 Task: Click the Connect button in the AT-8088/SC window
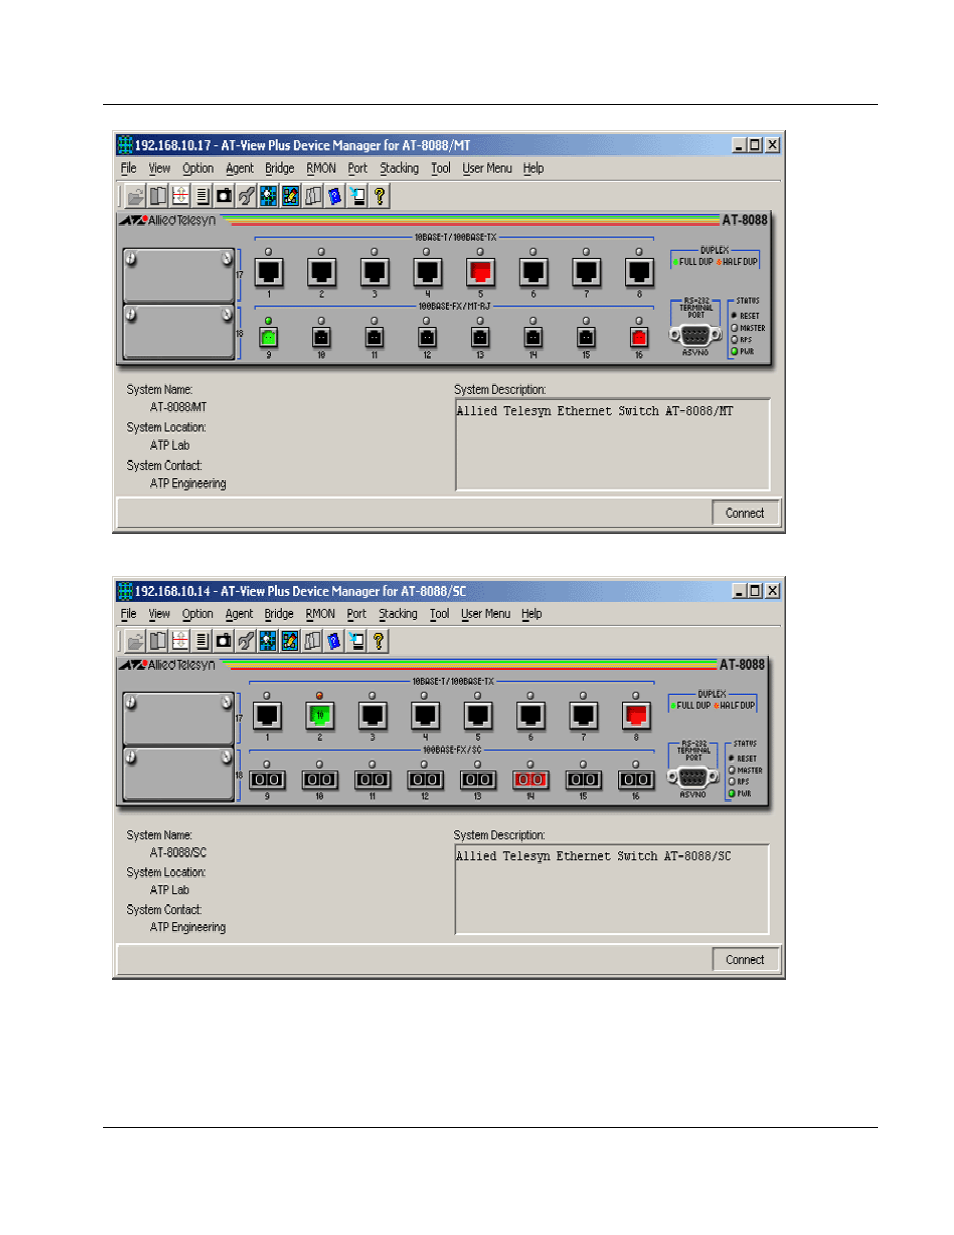pyautogui.click(x=745, y=959)
